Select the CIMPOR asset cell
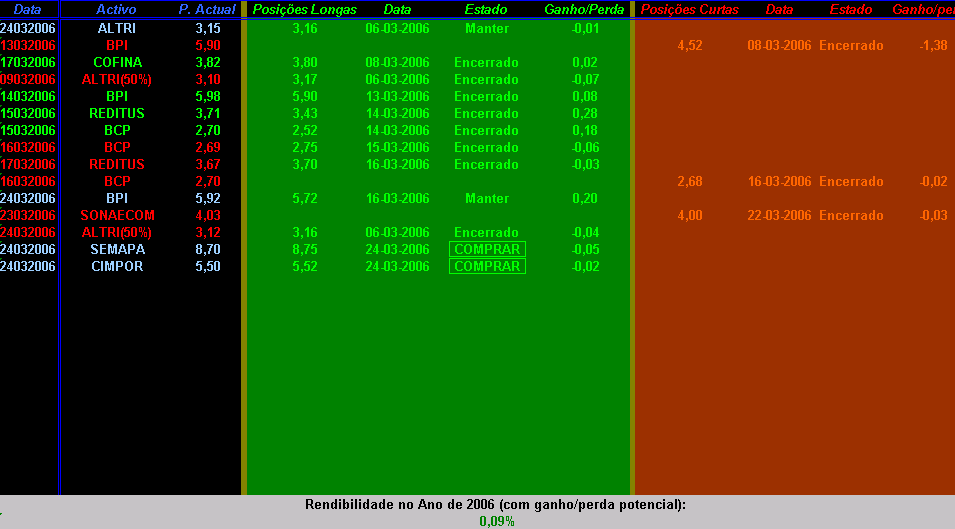This screenshot has height=529, width=955. (x=118, y=266)
